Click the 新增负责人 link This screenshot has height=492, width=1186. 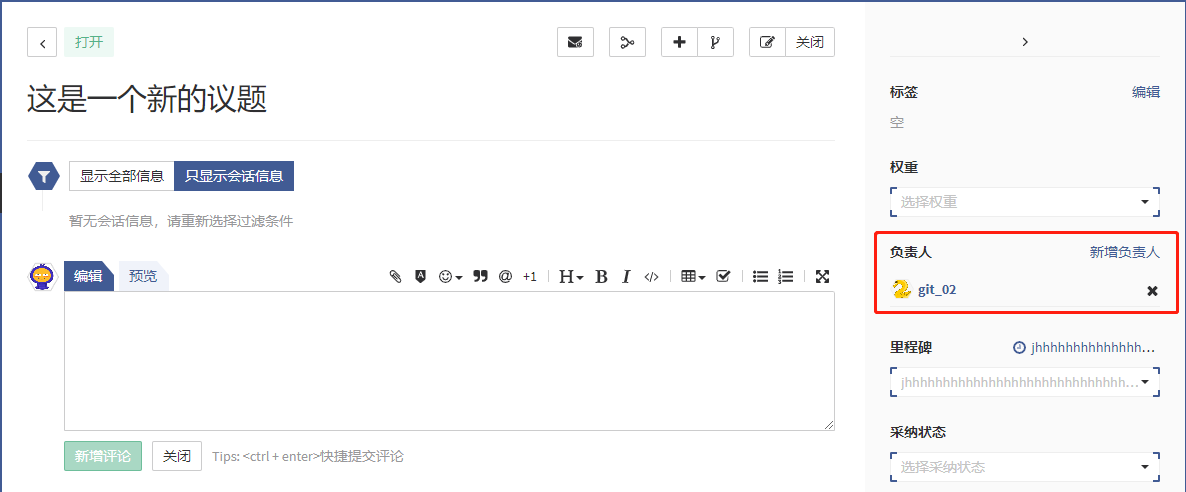click(1124, 252)
